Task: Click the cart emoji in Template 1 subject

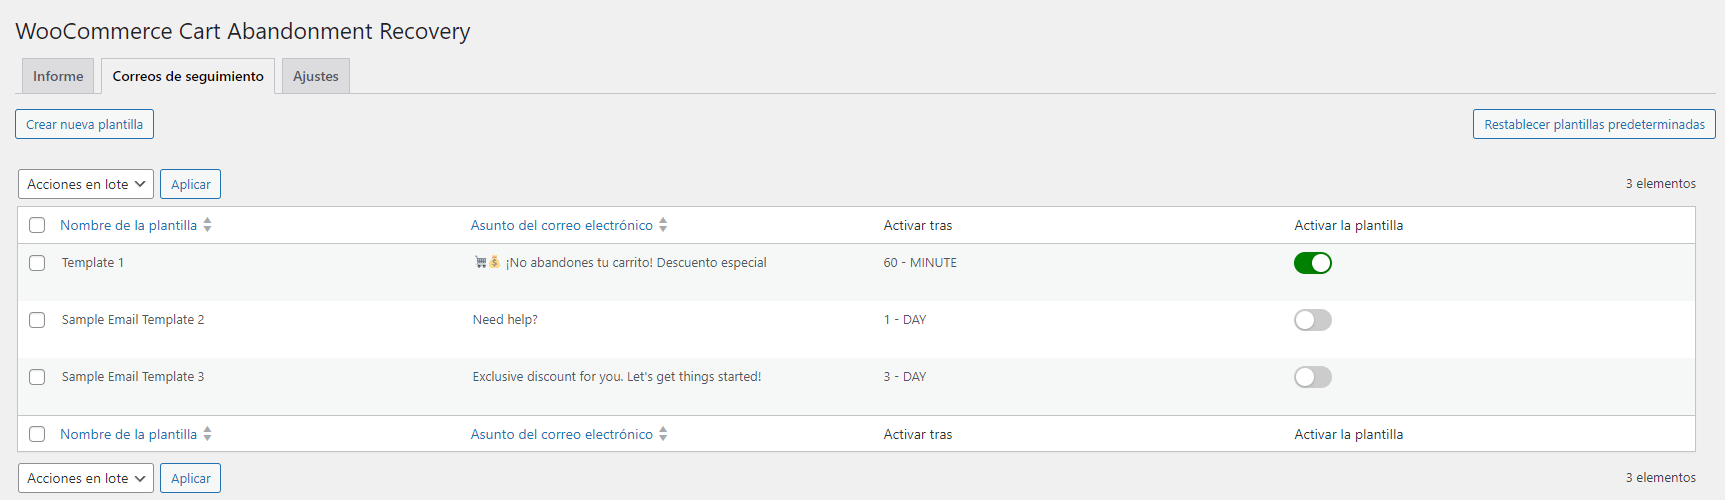Action: pos(481,262)
